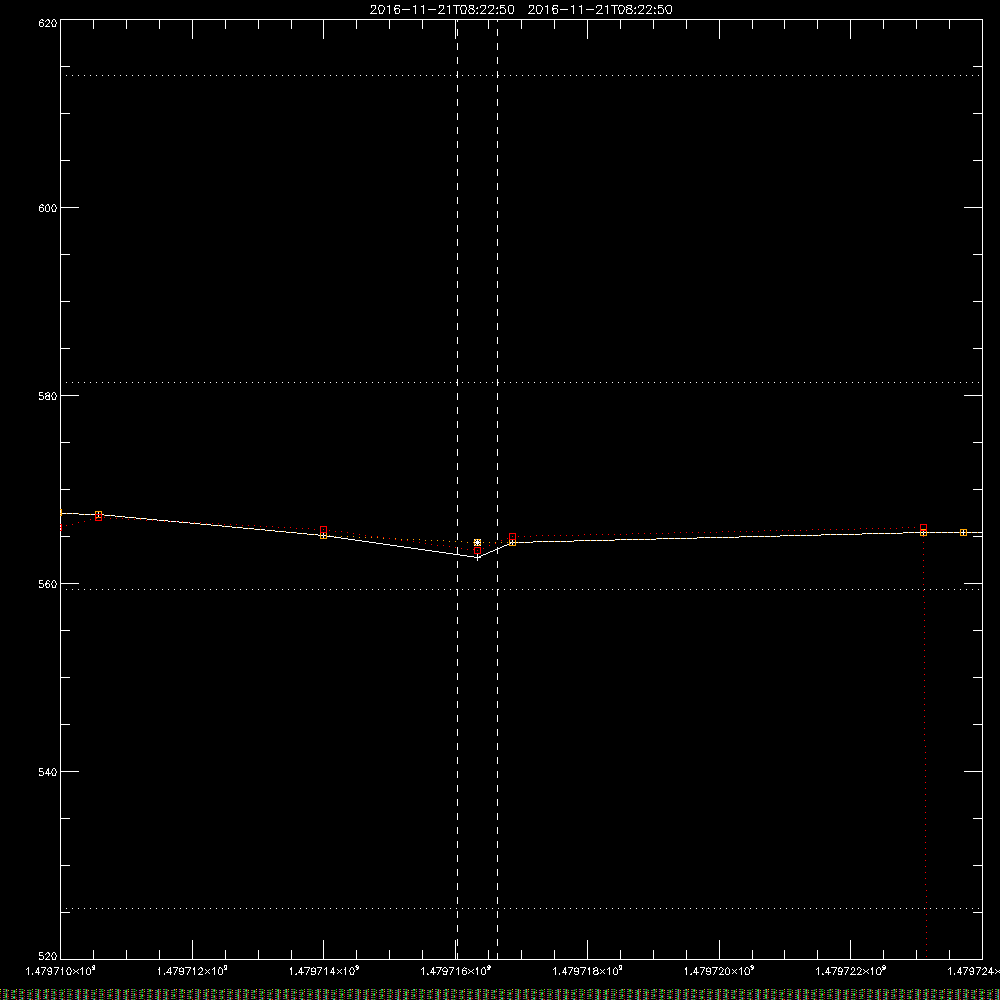1000x1000 pixels.
Task: Click the 1.479718×10⁹ x-axis label
Action: 587,971
